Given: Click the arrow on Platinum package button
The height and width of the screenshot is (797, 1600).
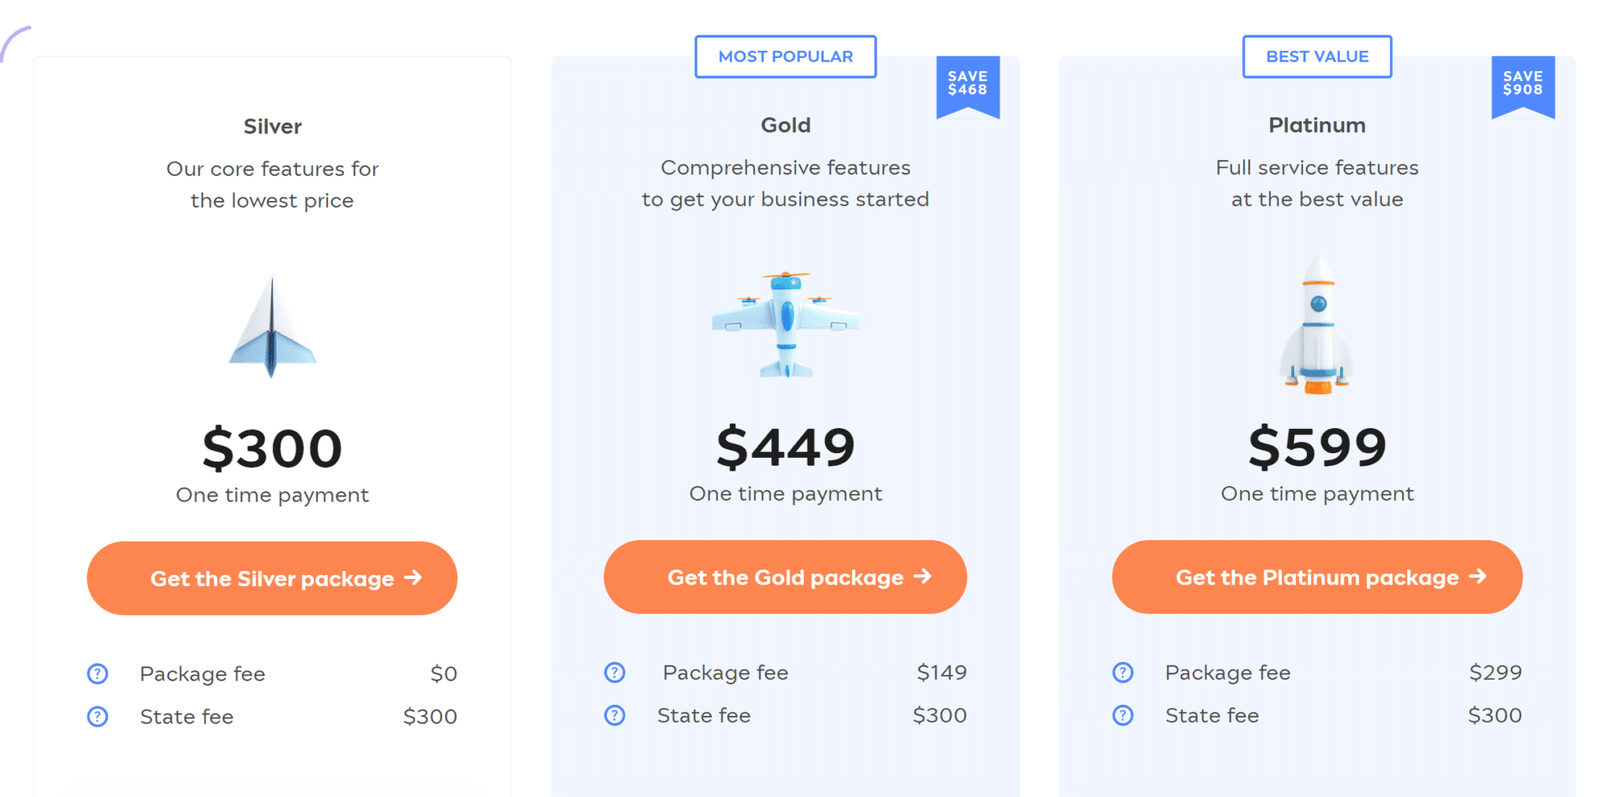Looking at the screenshot, I should 1478,577.
